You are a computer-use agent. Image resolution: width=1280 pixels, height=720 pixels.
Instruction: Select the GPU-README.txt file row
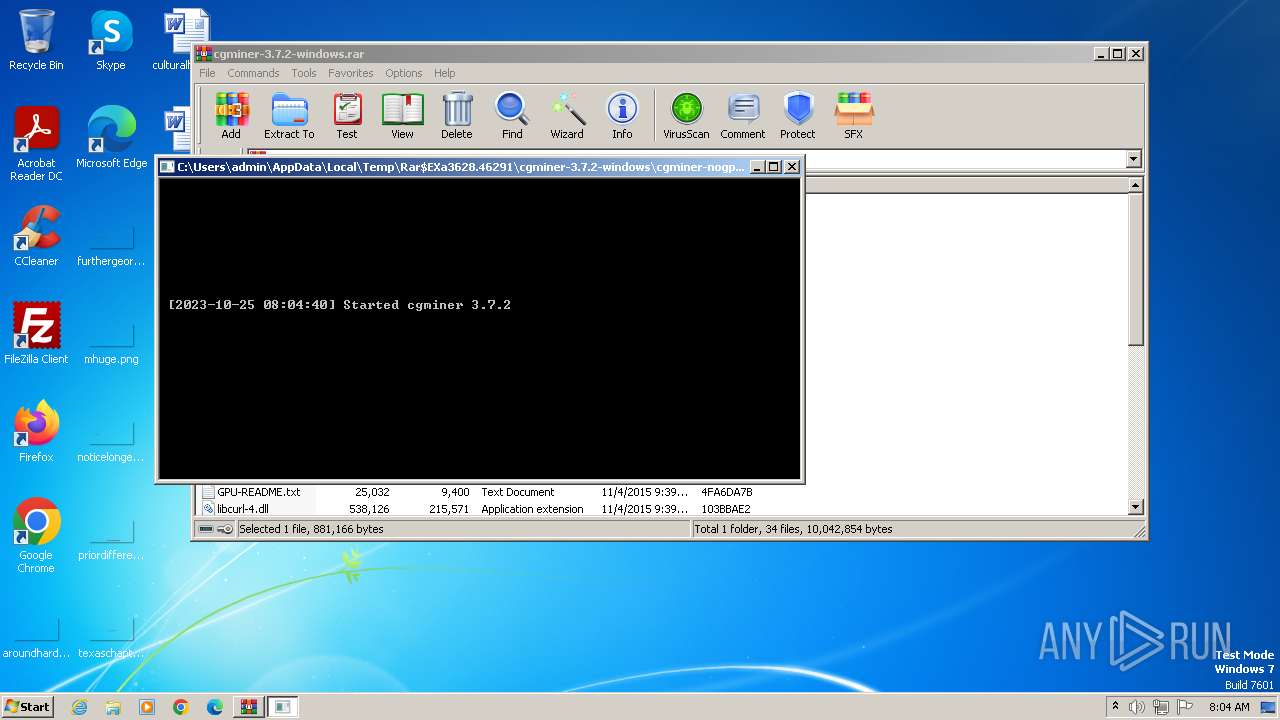point(477,492)
